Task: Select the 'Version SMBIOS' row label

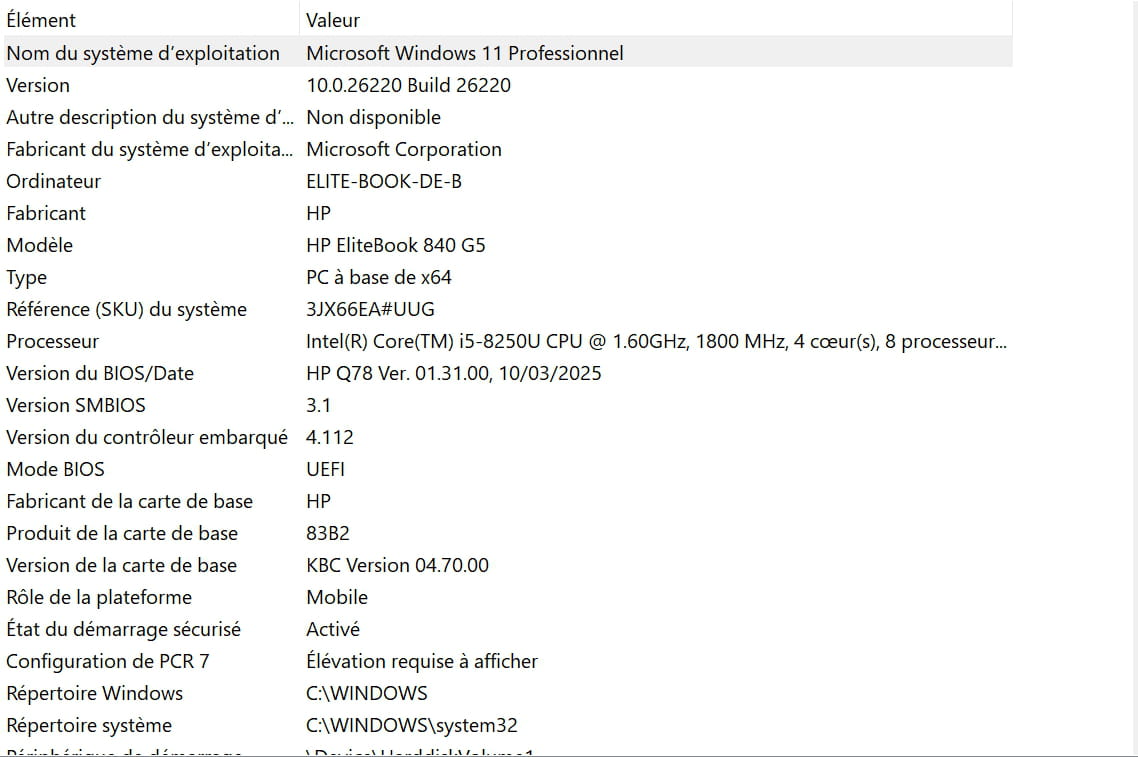Action: tap(75, 405)
